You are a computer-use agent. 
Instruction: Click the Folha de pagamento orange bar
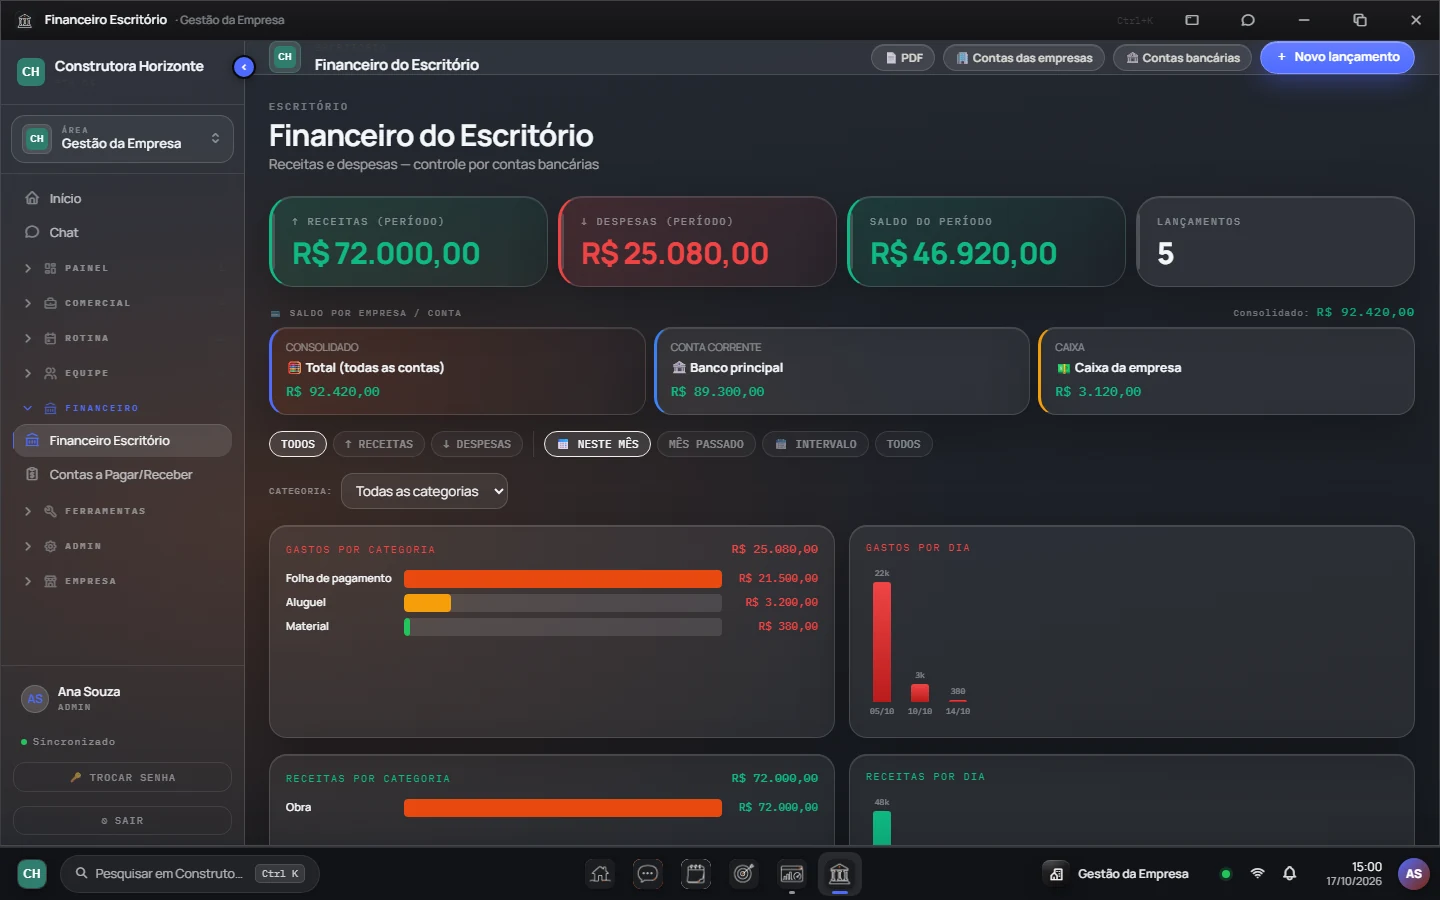[563, 579]
